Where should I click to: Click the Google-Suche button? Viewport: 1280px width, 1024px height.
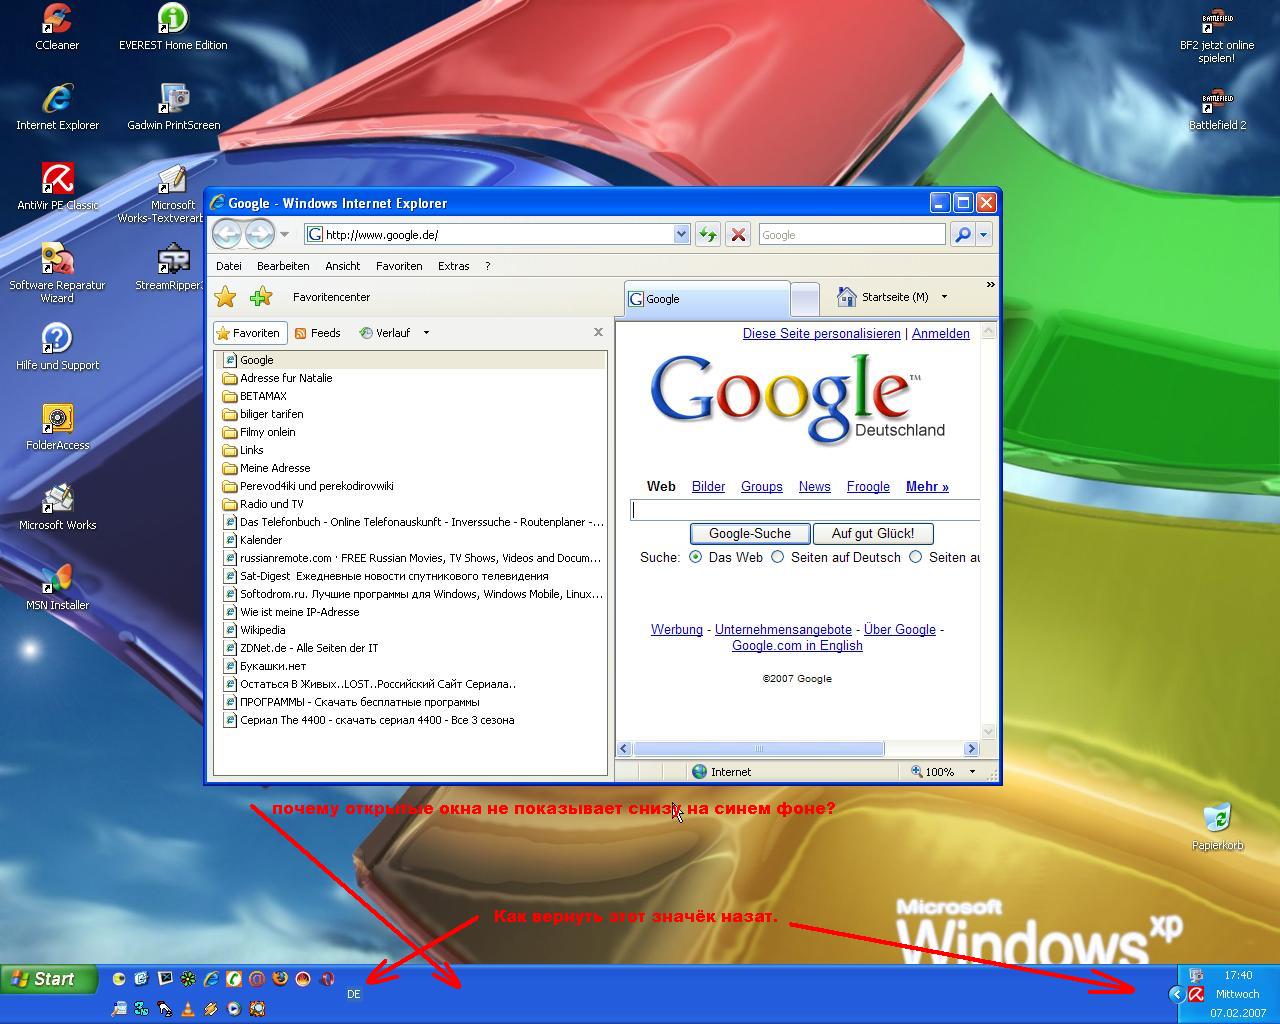(750, 534)
